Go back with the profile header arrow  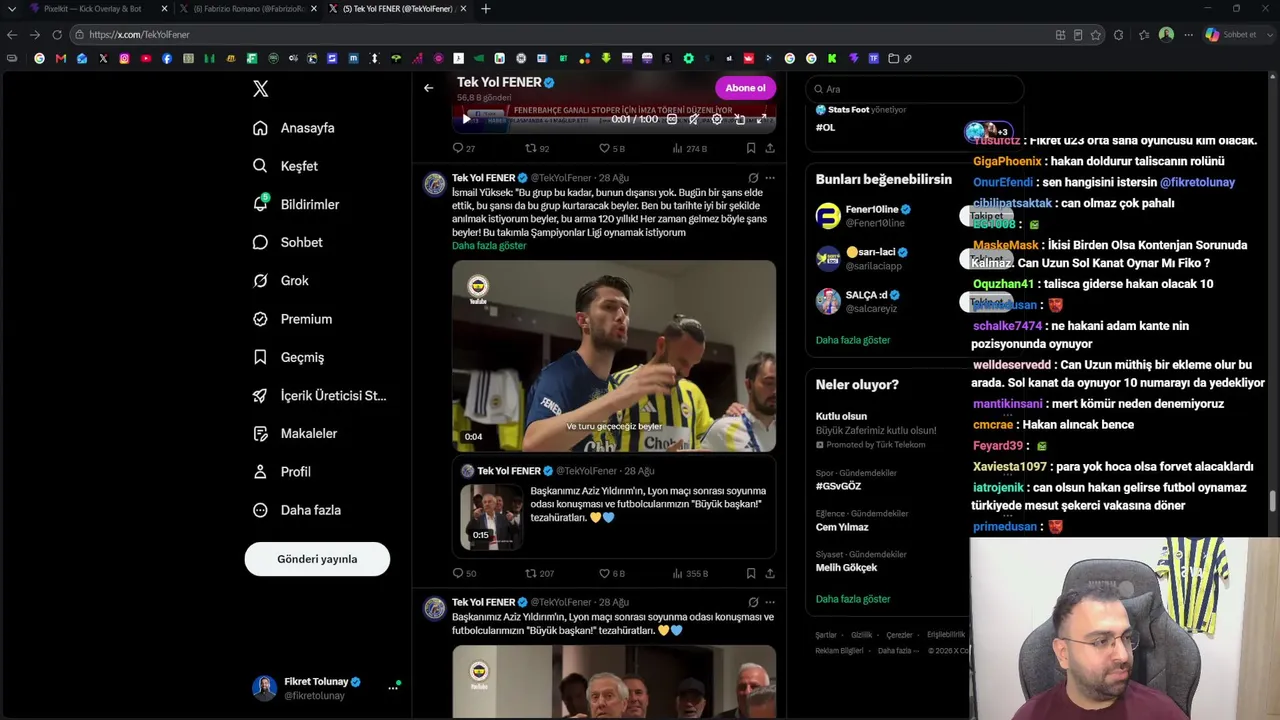[428, 88]
